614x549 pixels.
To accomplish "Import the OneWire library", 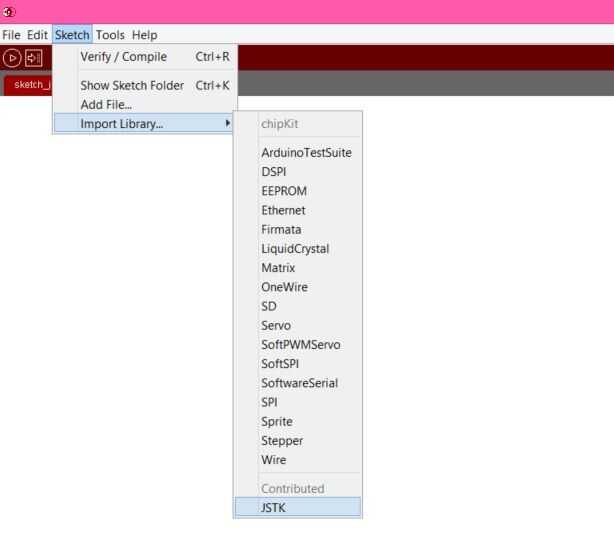I will (x=298, y=287).
